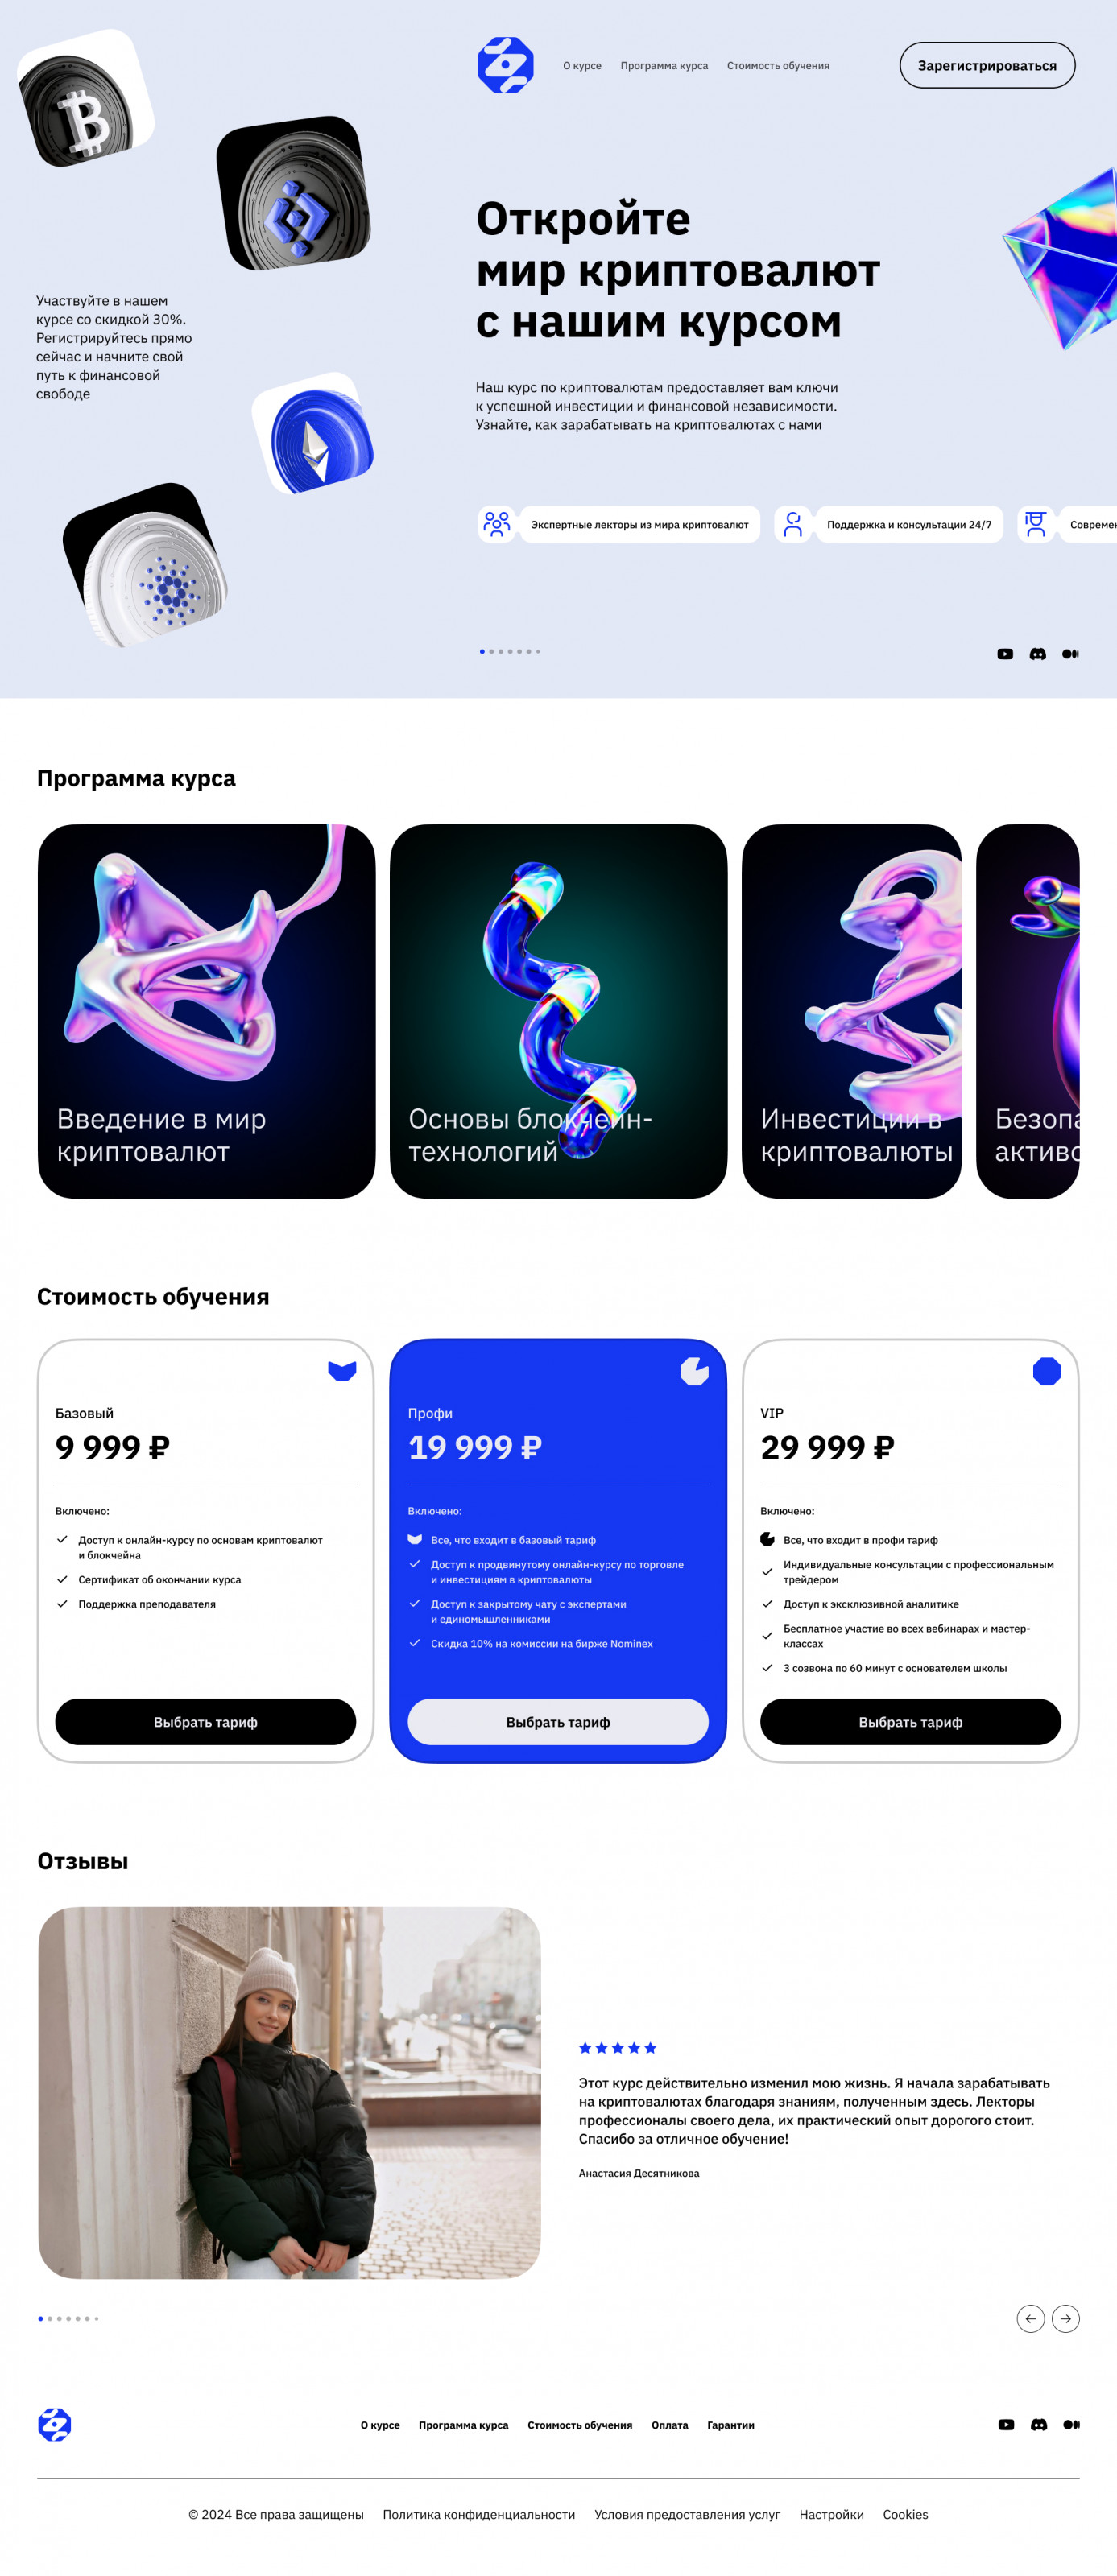The width and height of the screenshot is (1117, 2576).
Task: Open the 'О курсе' header menu item
Action: [582, 66]
